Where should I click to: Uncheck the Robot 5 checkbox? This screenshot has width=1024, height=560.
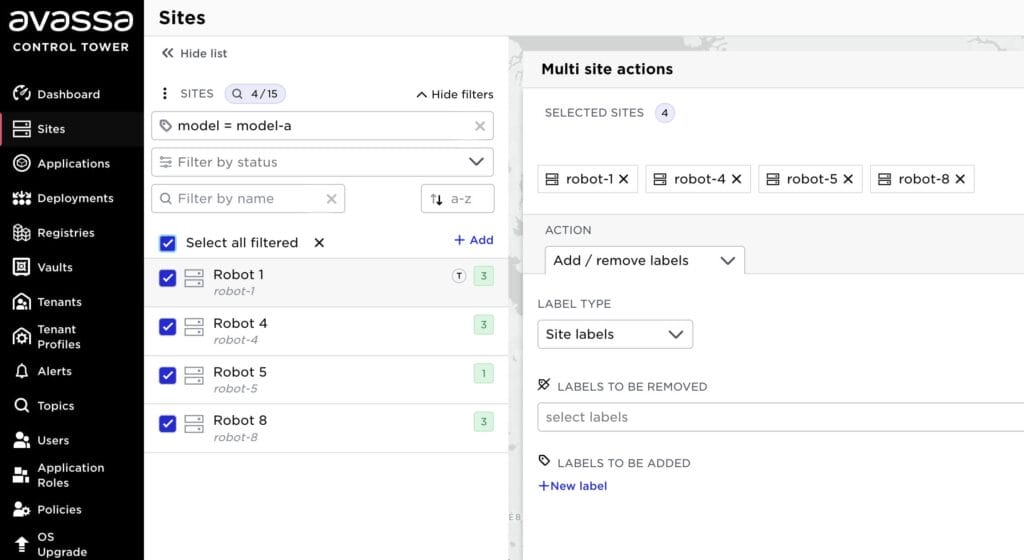tap(168, 375)
